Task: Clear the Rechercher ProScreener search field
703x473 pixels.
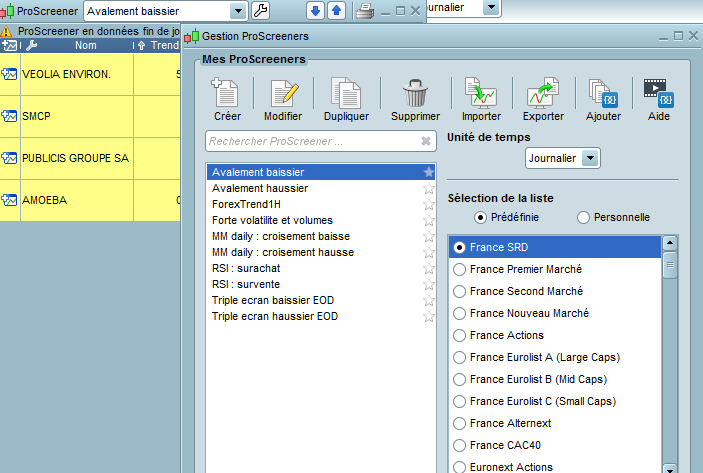Action: click(x=426, y=141)
